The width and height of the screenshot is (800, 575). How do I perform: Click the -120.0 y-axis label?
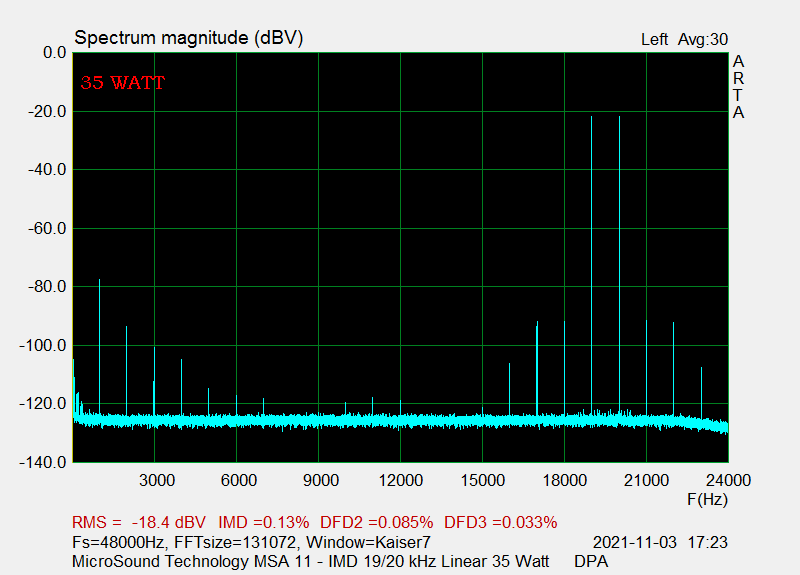[43, 404]
